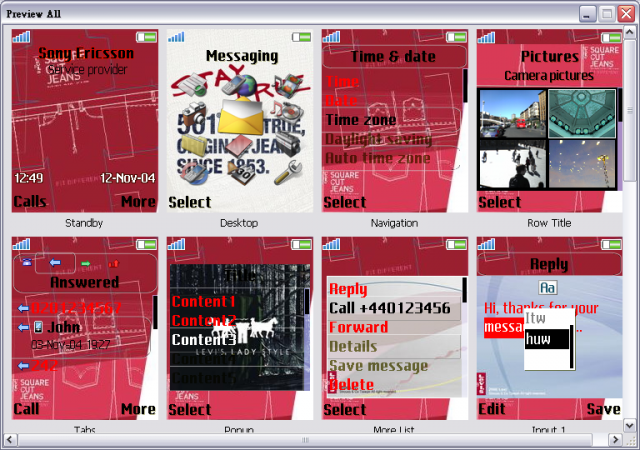Select the ice rink photo in Row Title preview
This screenshot has height=450, width=640.
pos(513,164)
